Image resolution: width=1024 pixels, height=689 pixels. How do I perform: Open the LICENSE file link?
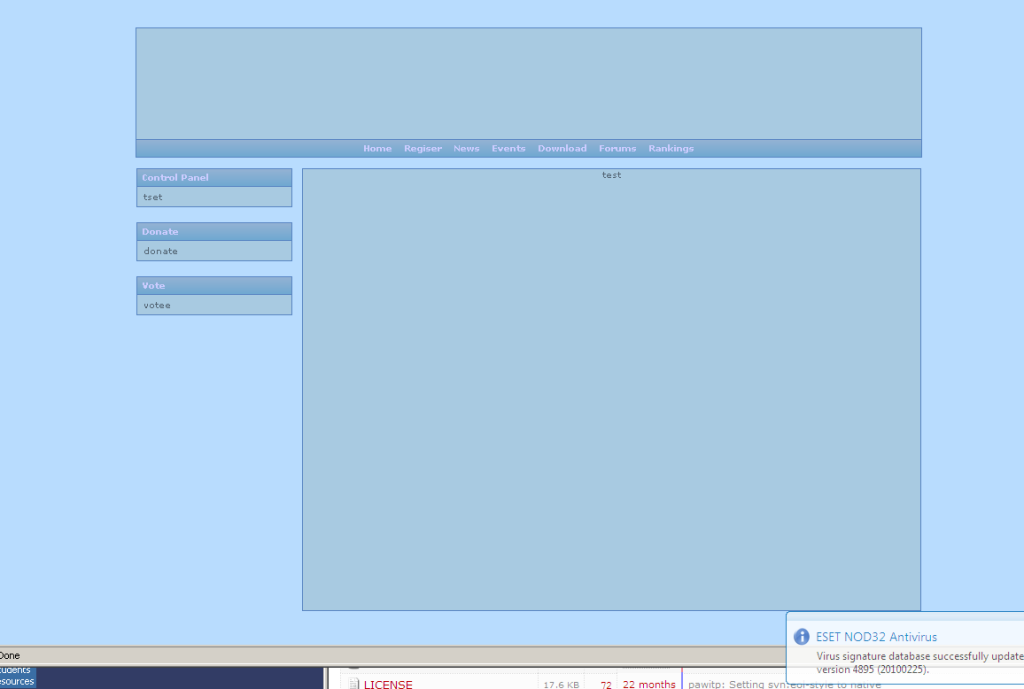pos(388,684)
